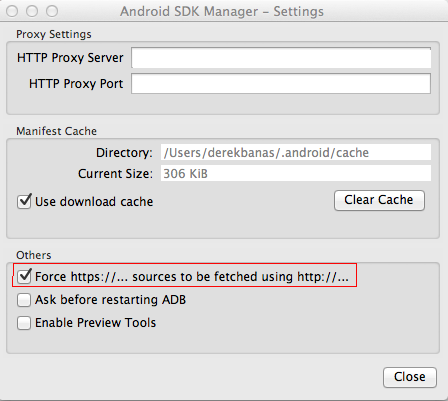Click the Proxy Settings group heading
Screen dimensions: 448x401
pyautogui.click(x=54, y=34)
